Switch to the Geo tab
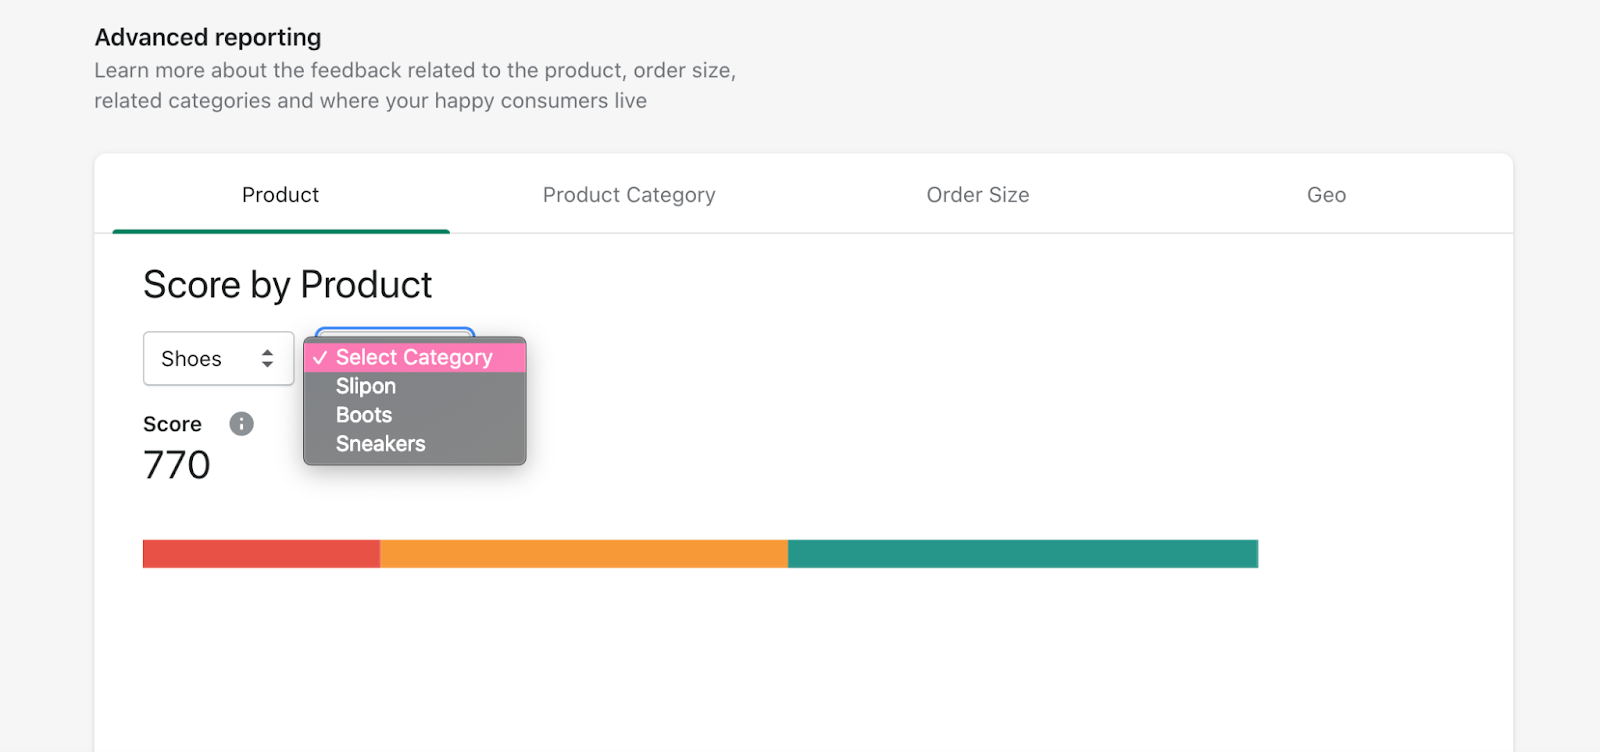1600x752 pixels. pyautogui.click(x=1326, y=195)
